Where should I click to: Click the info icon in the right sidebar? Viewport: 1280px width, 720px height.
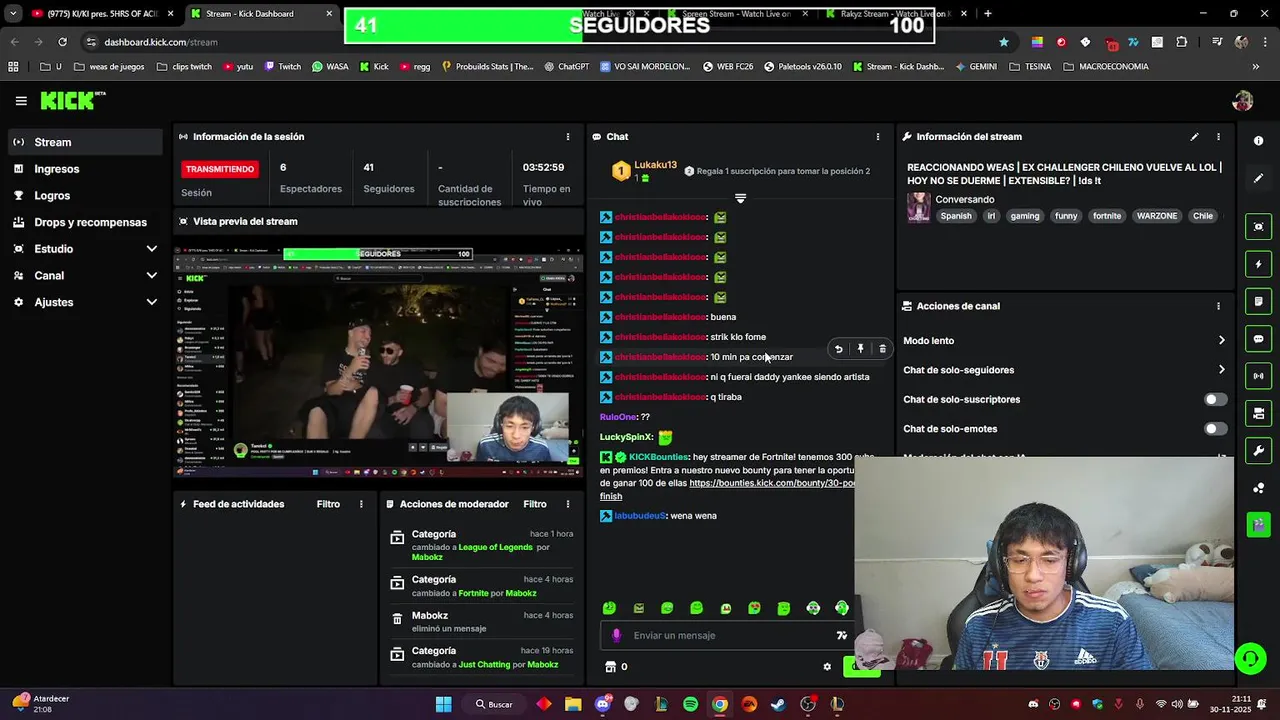click(1259, 141)
